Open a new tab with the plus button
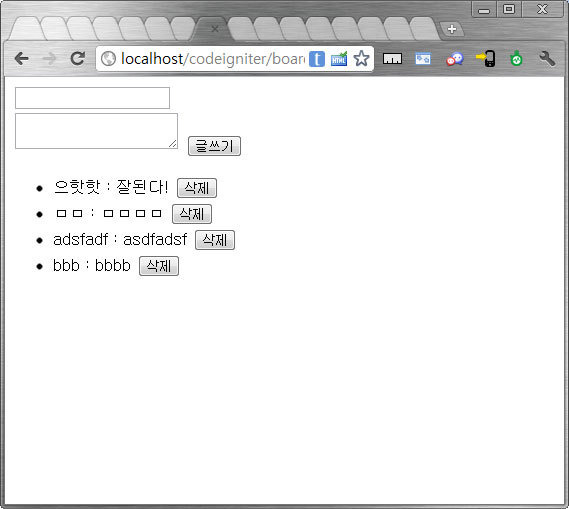This screenshot has height=509, width=569. coord(452,29)
